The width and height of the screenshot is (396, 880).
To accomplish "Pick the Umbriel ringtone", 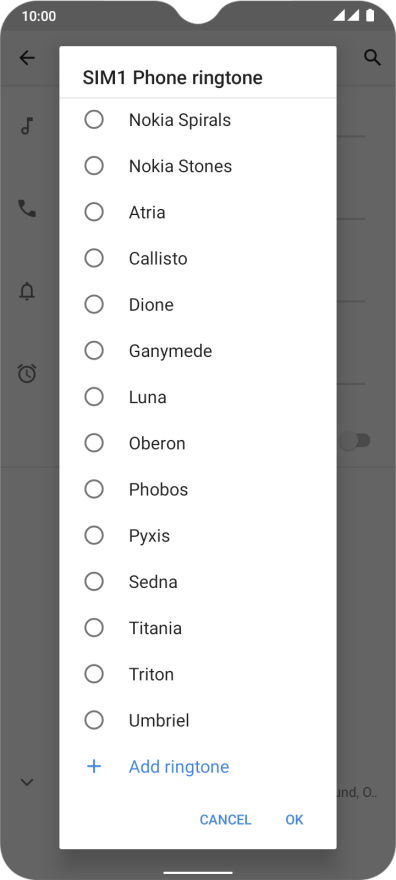I will pyautogui.click(x=197, y=720).
